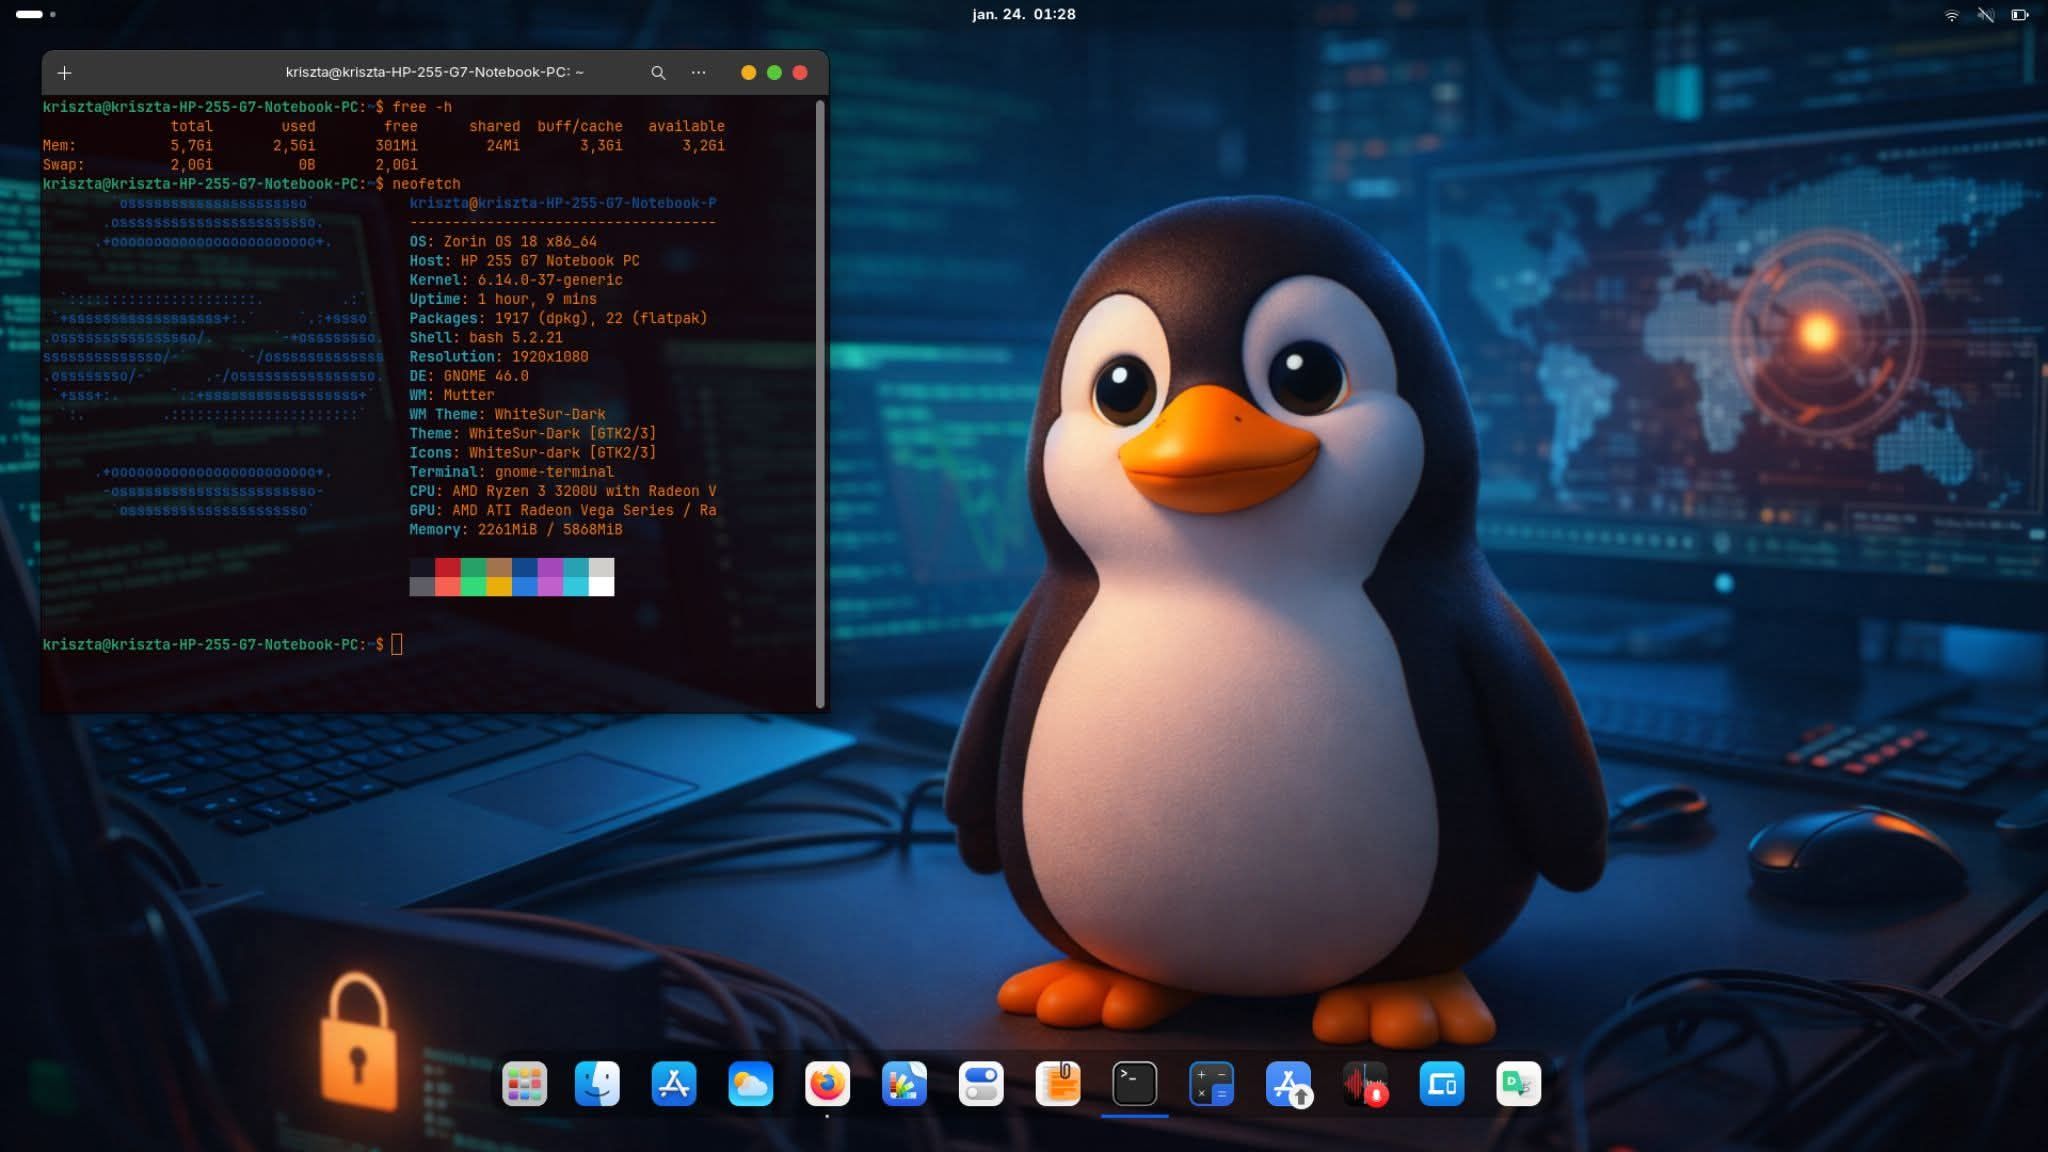This screenshot has height=1152, width=2048.
Task: Click the "Kernel: 6.14.0-37-generic" line
Action: point(516,280)
